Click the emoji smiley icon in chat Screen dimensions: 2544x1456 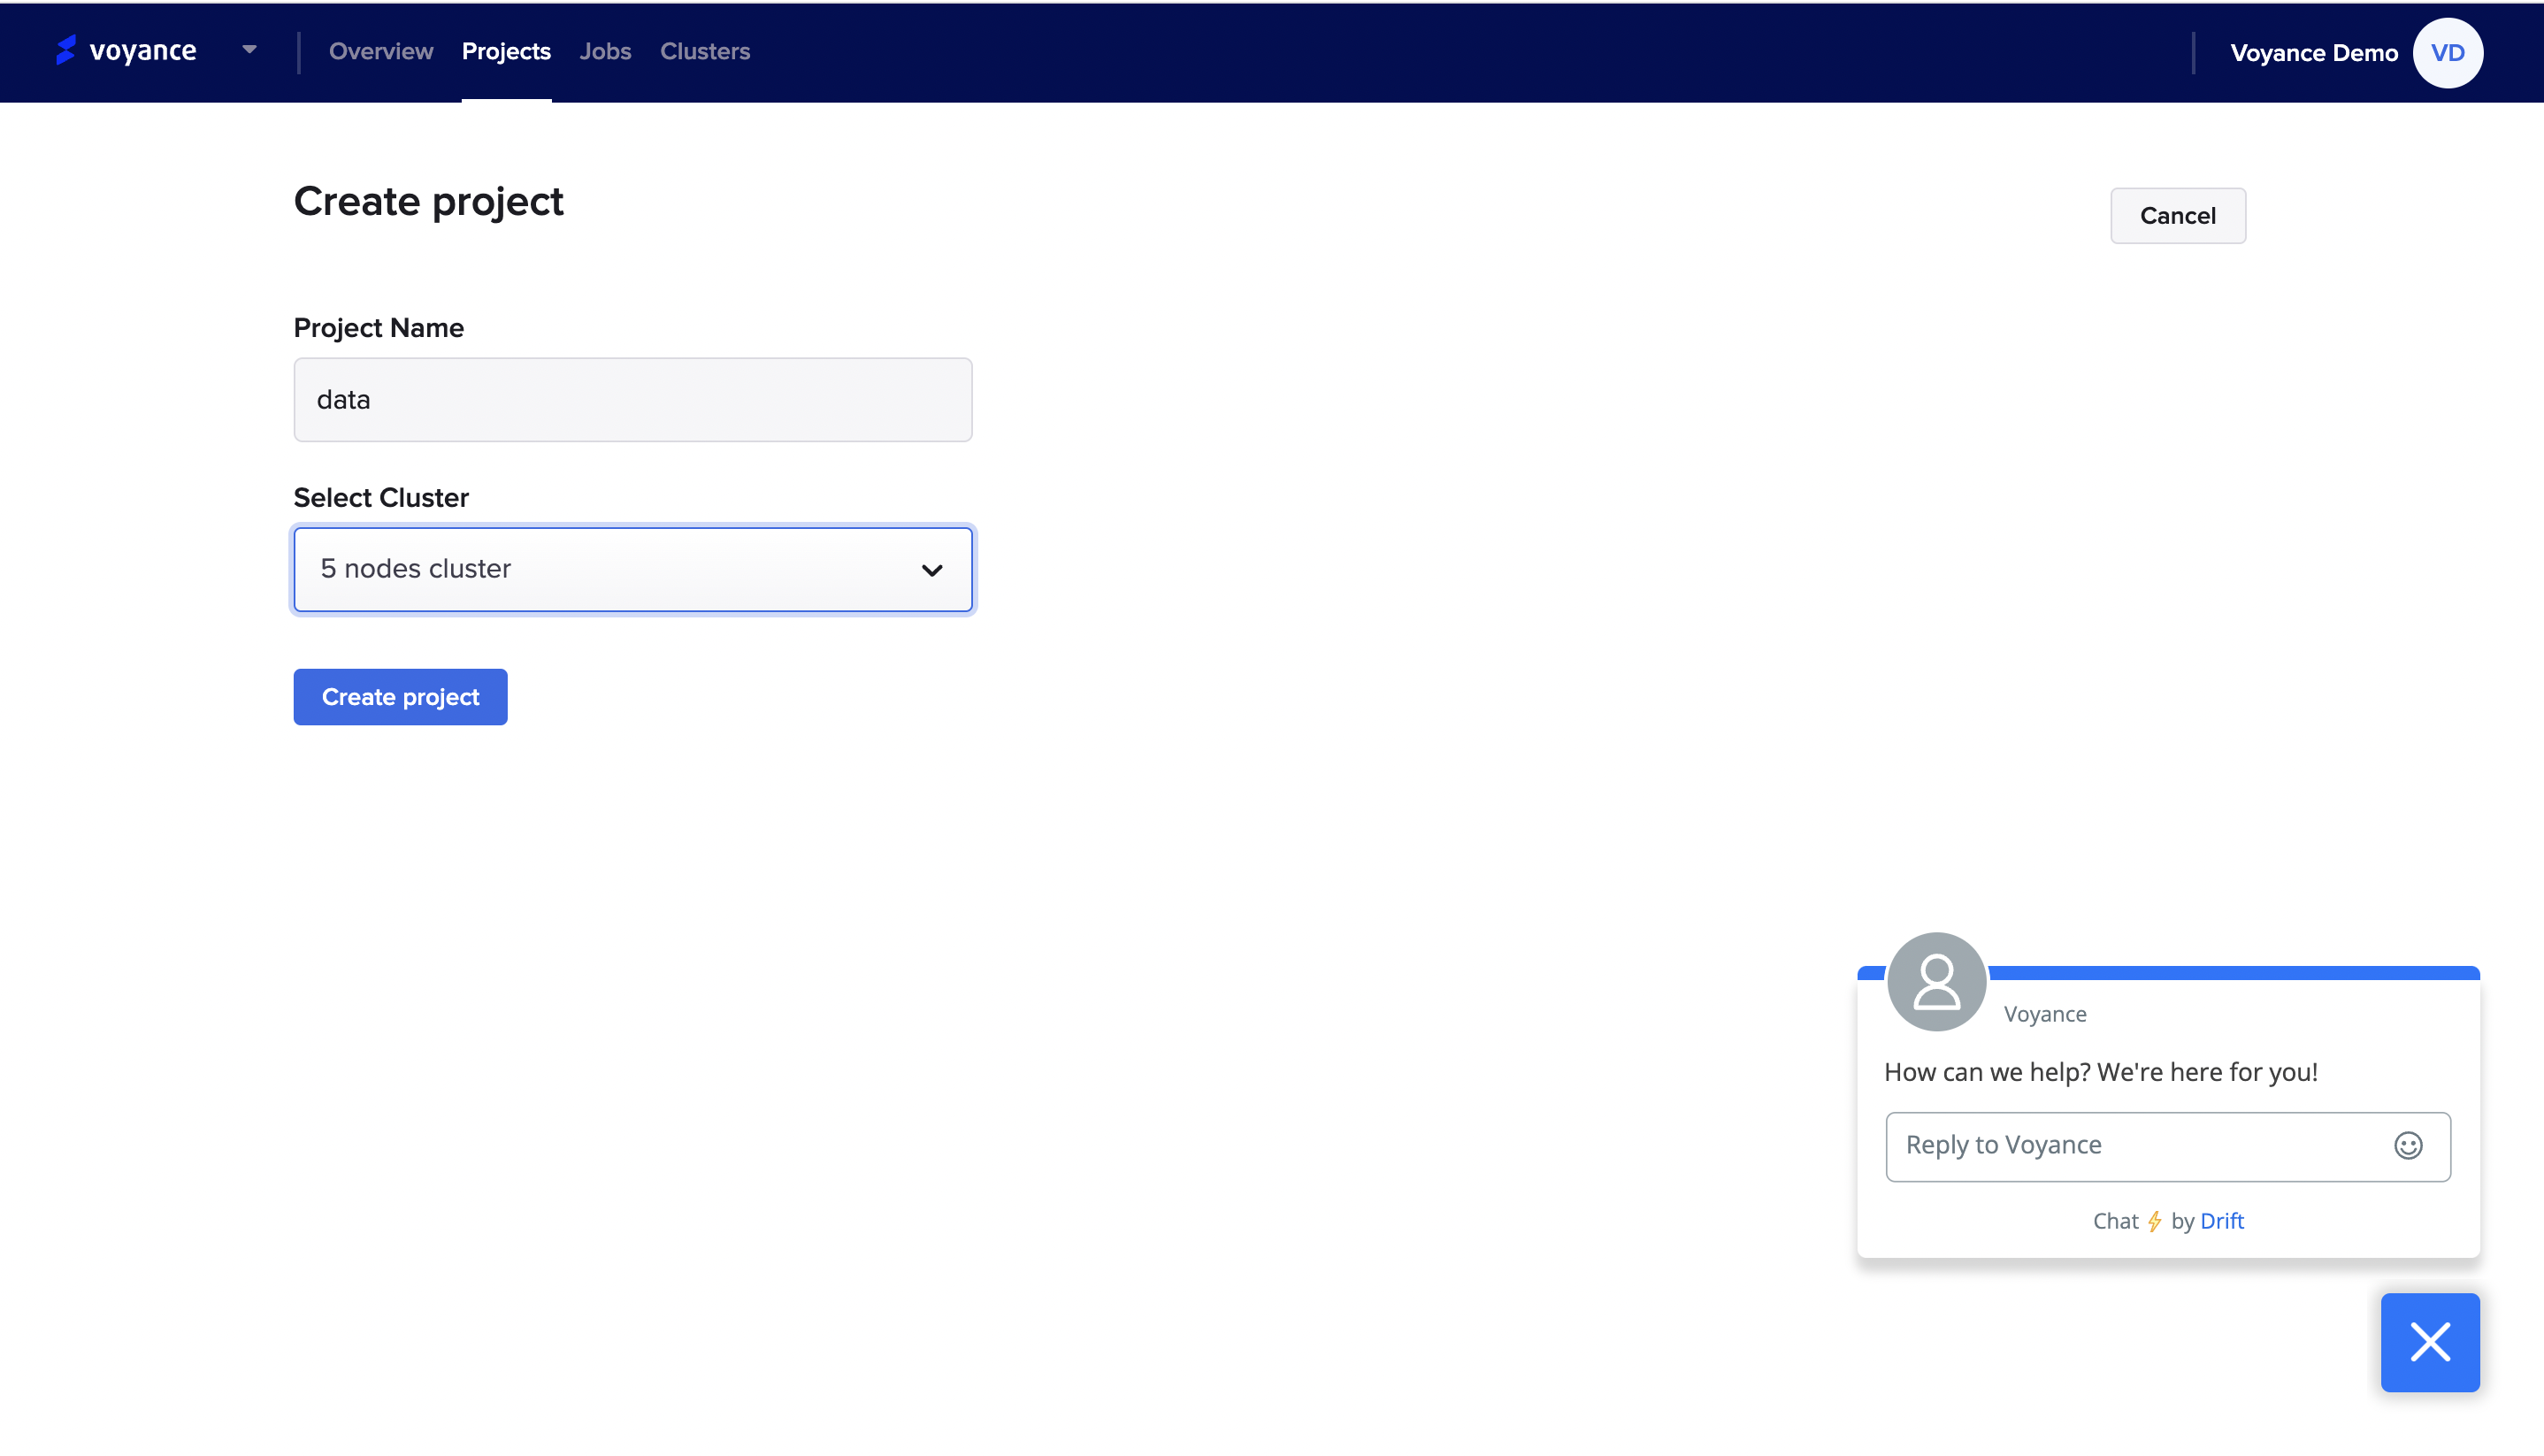[2408, 1146]
